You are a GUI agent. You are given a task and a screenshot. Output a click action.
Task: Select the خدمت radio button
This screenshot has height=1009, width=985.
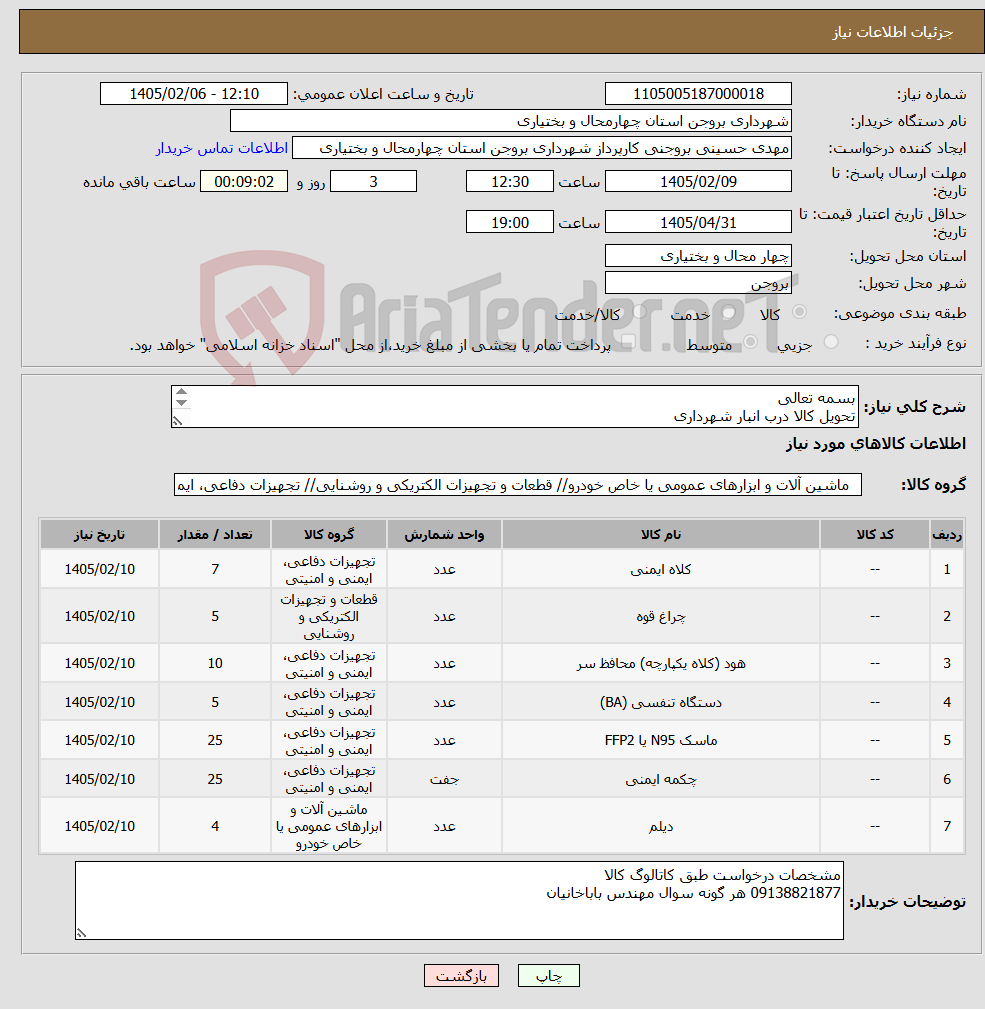[x=729, y=312]
